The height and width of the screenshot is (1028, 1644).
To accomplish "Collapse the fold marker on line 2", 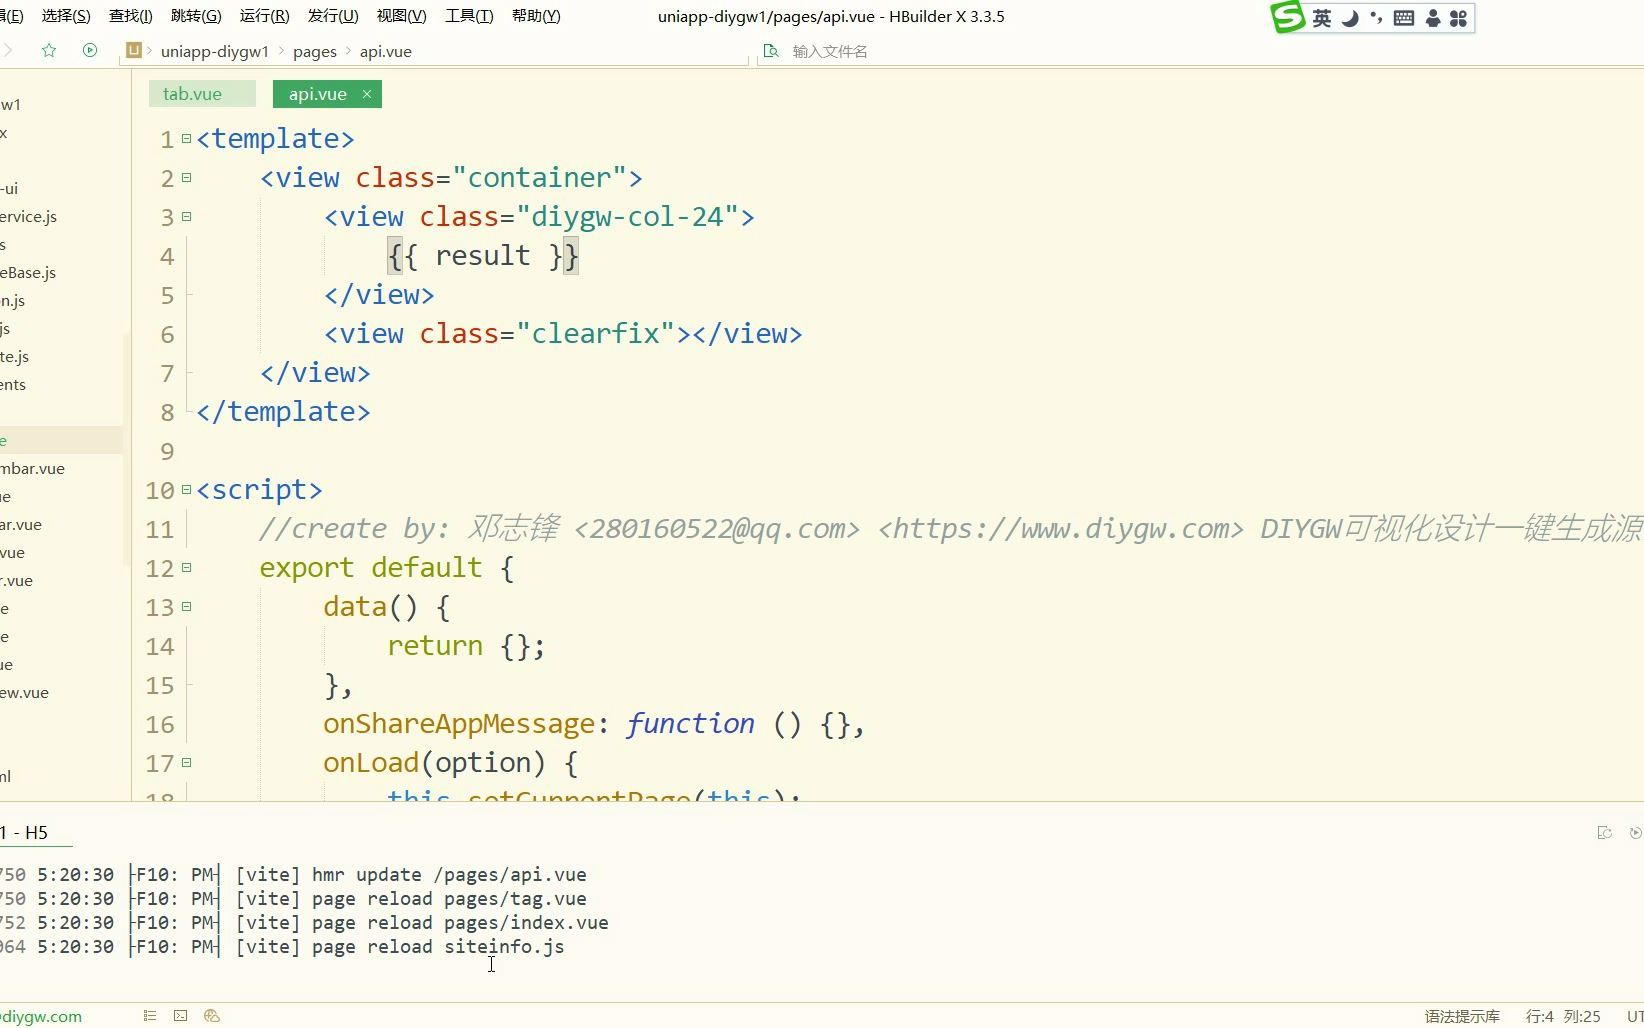I will (x=186, y=178).
